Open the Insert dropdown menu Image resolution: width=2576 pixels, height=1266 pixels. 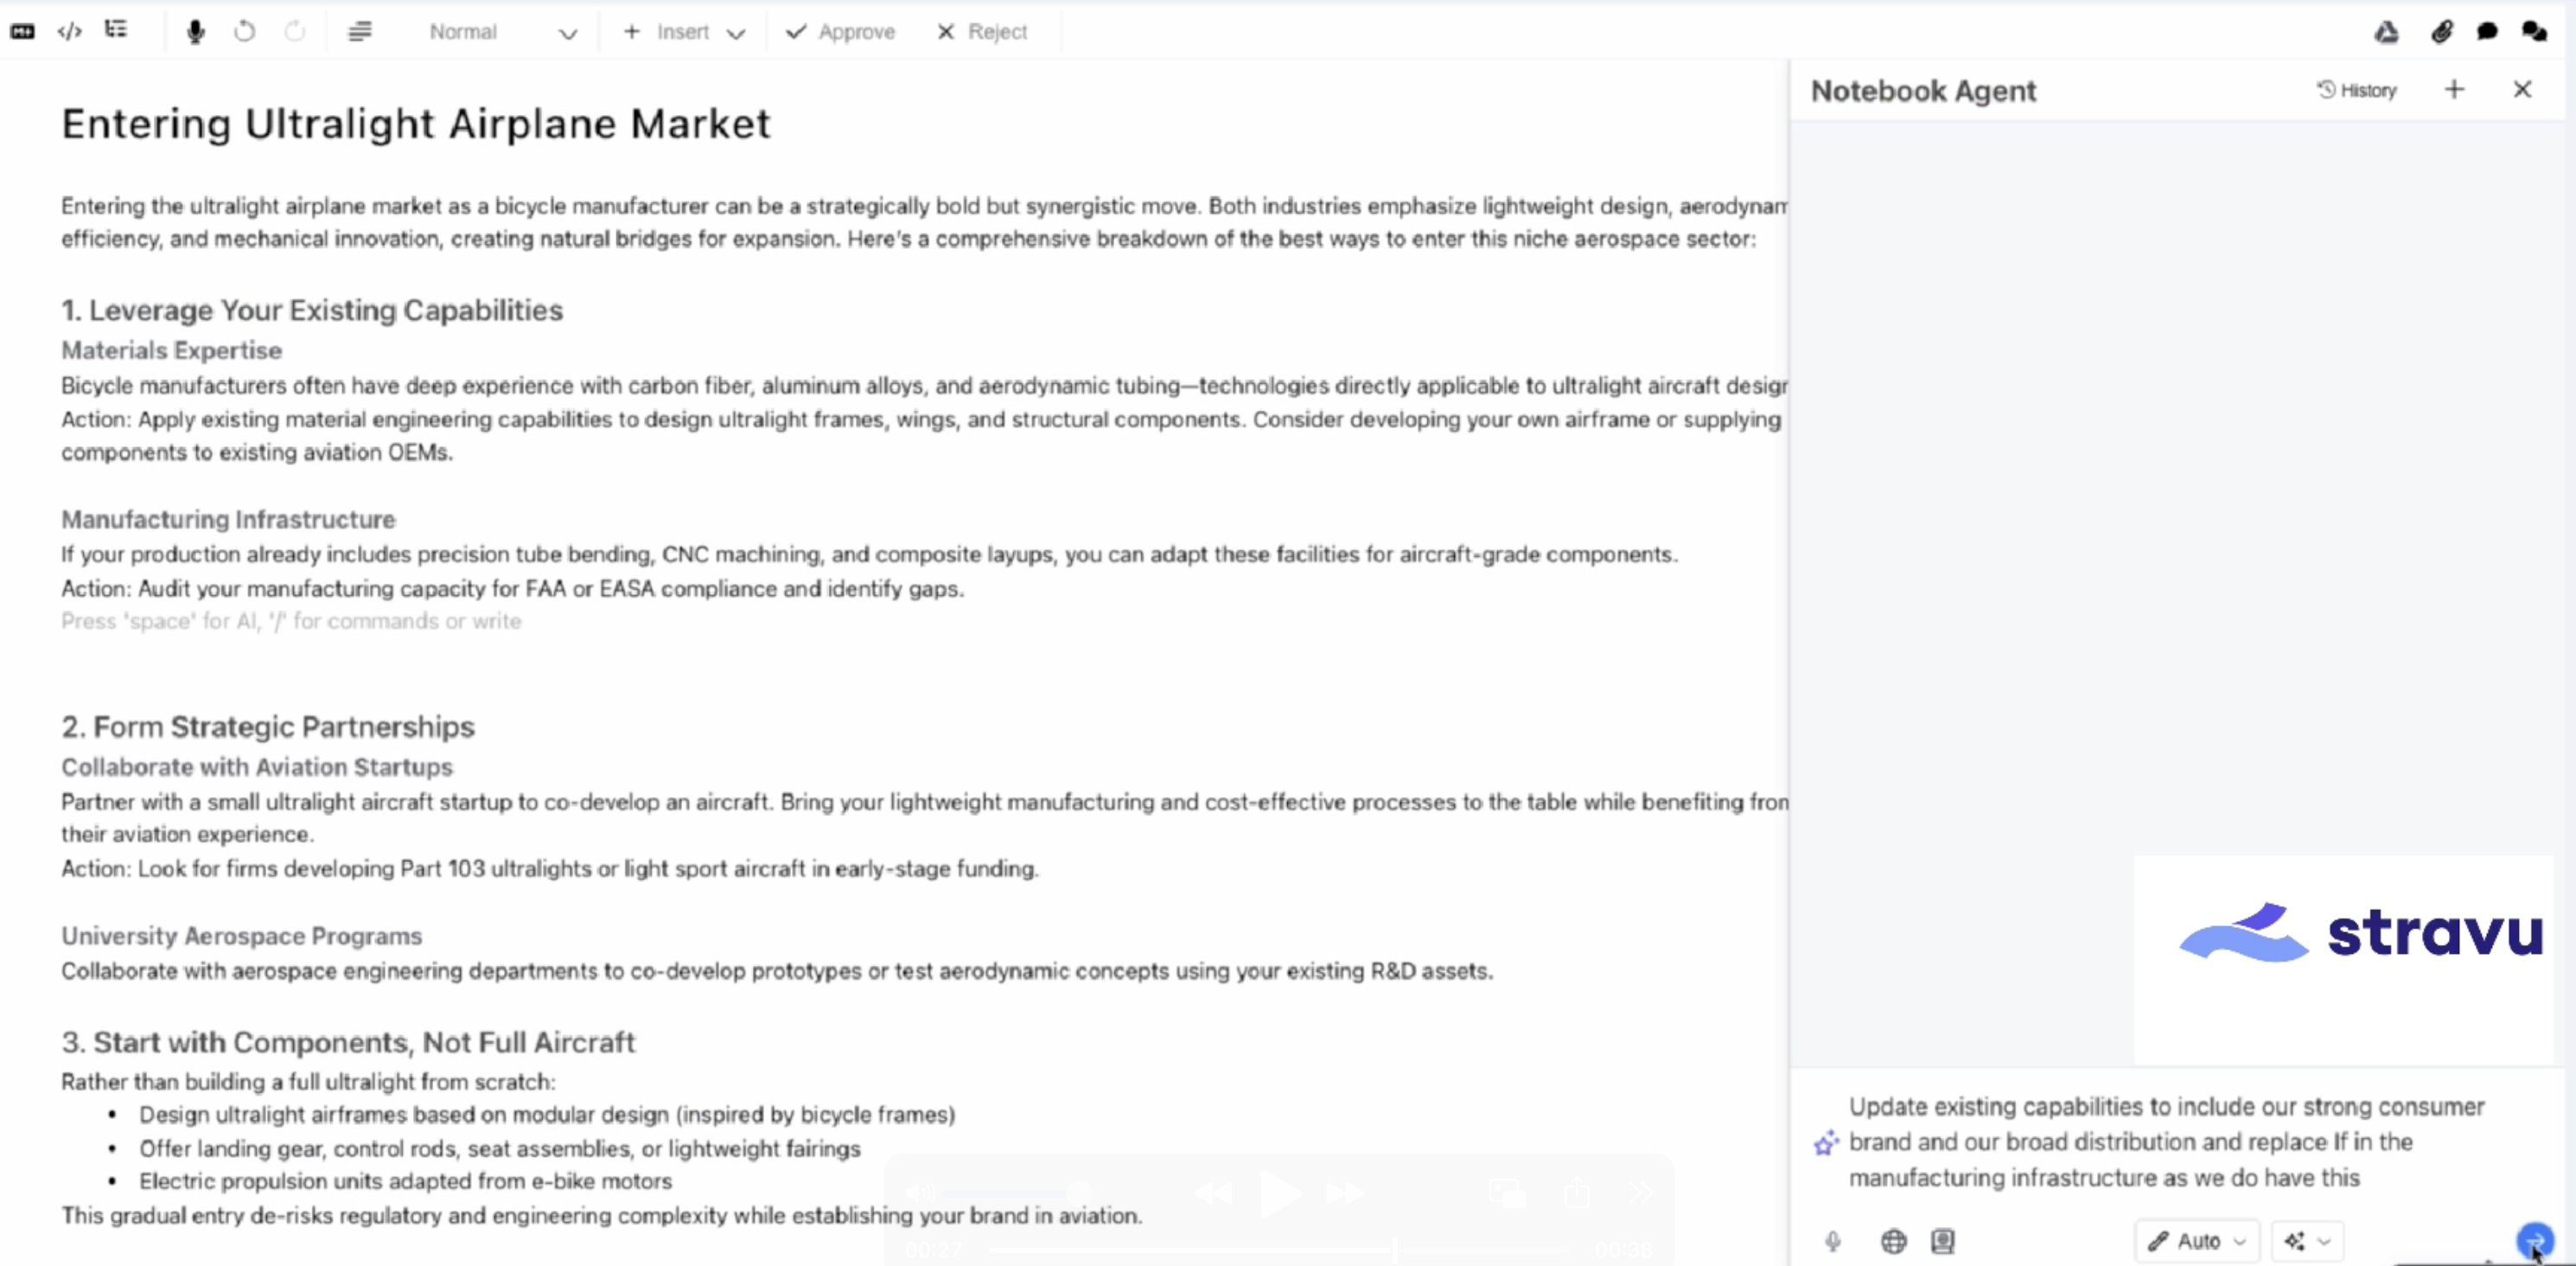coord(684,32)
